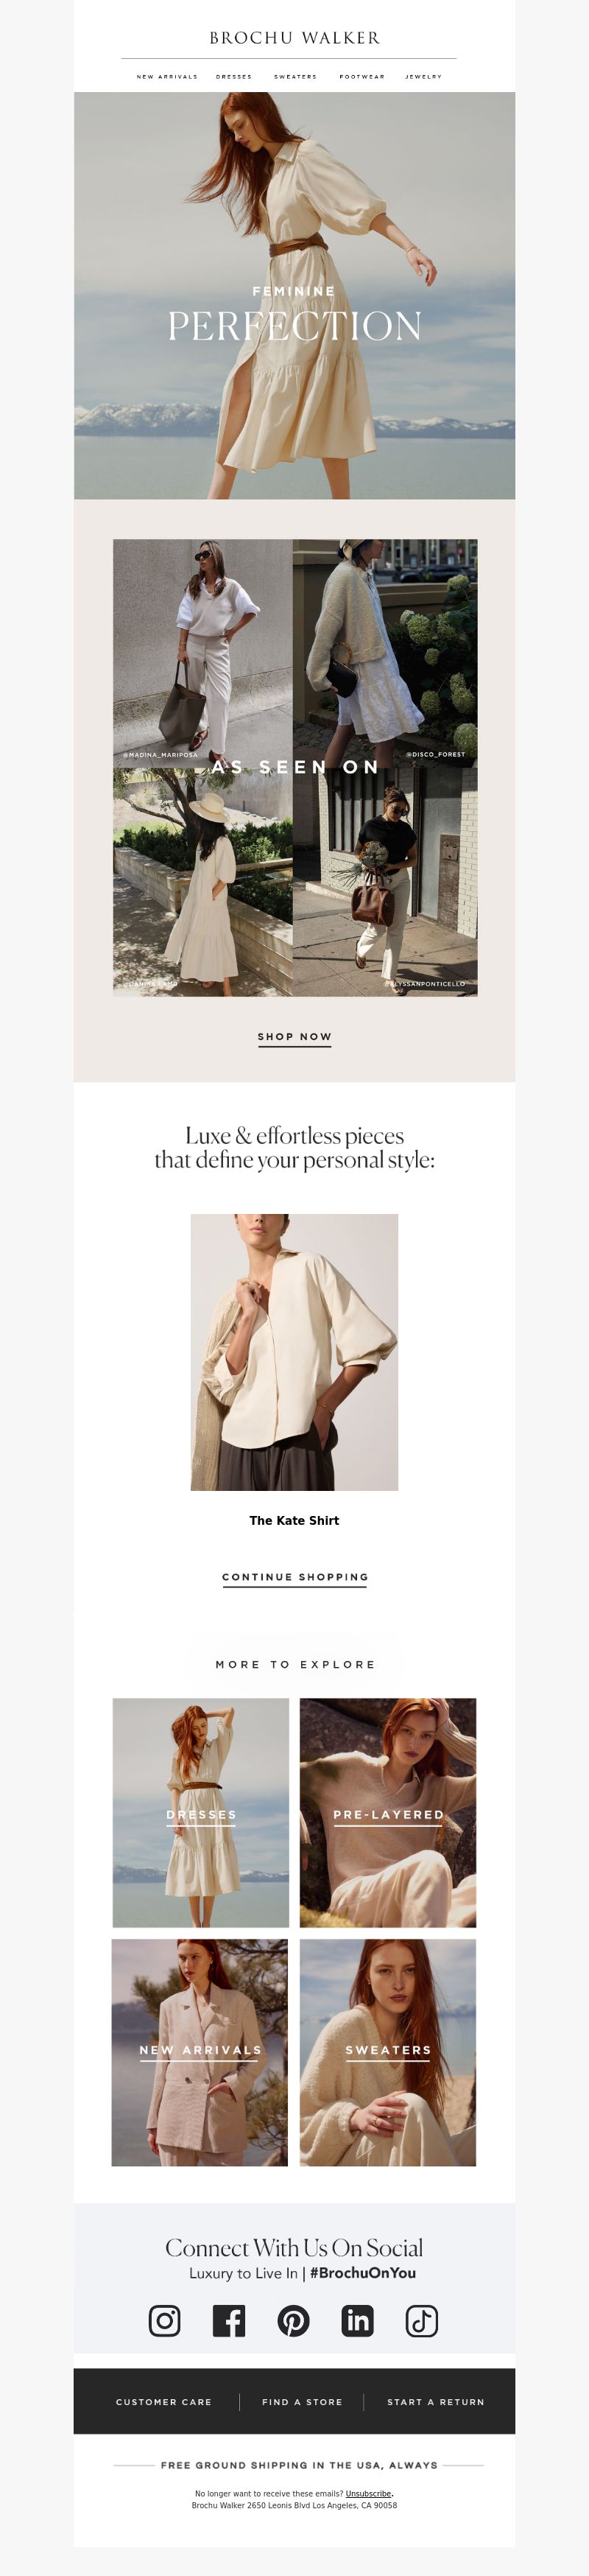This screenshot has height=2576, width=589.
Task: Open the Facebook social icon
Action: coord(229,2320)
